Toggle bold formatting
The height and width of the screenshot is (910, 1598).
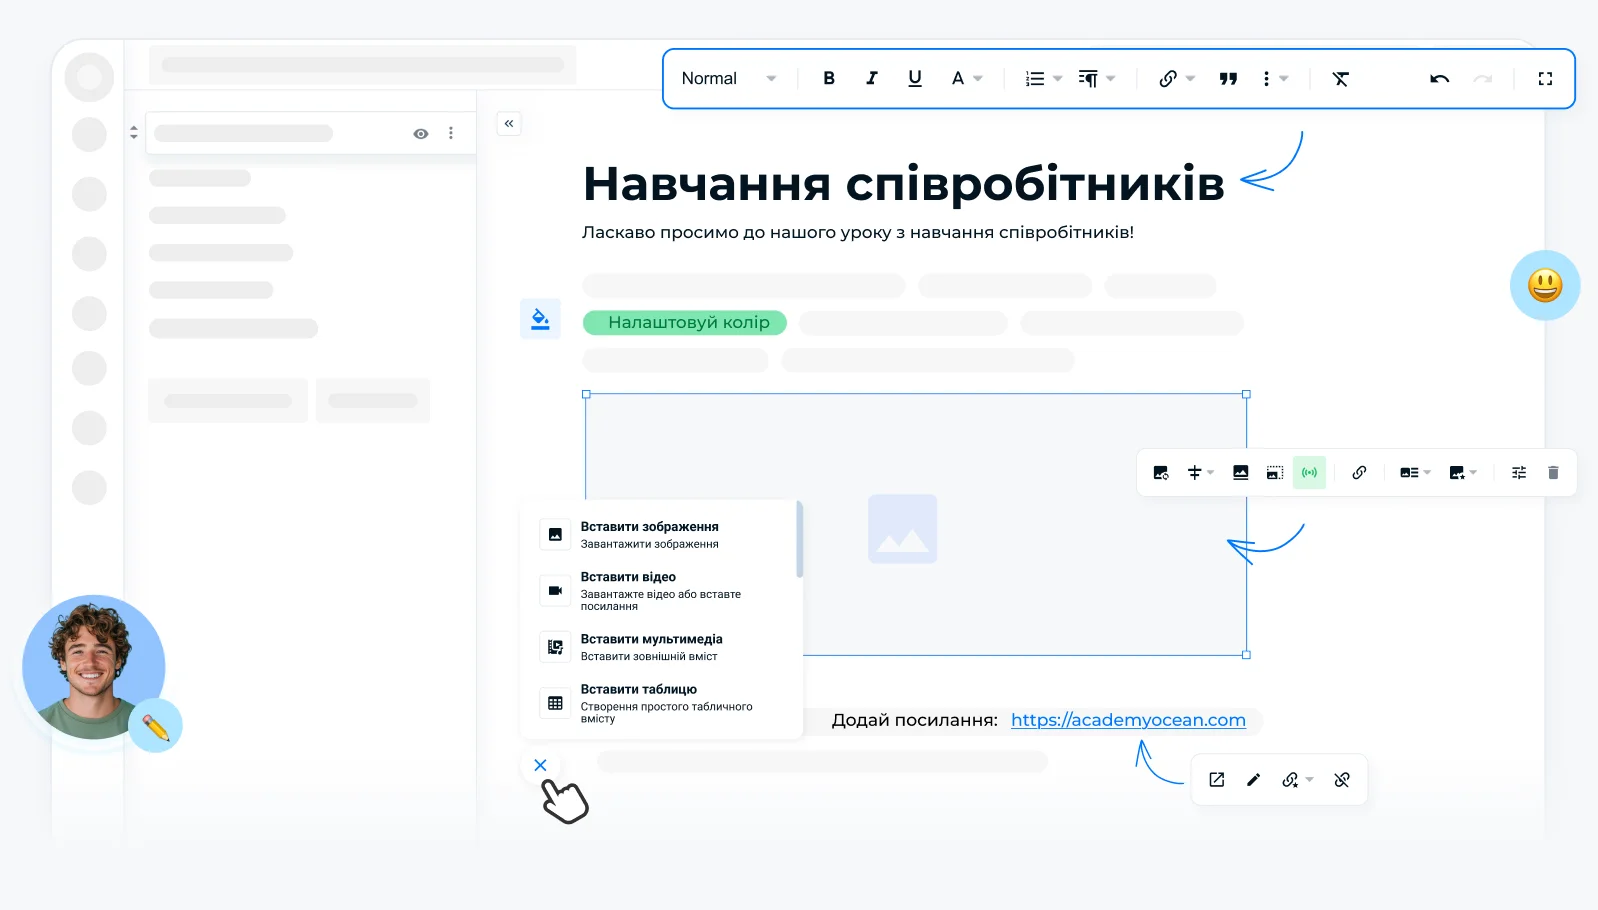(x=829, y=79)
